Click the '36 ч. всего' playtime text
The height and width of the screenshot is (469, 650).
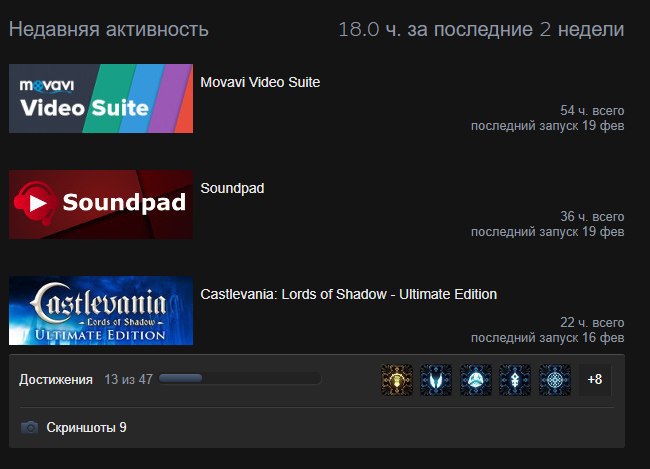coord(592,216)
